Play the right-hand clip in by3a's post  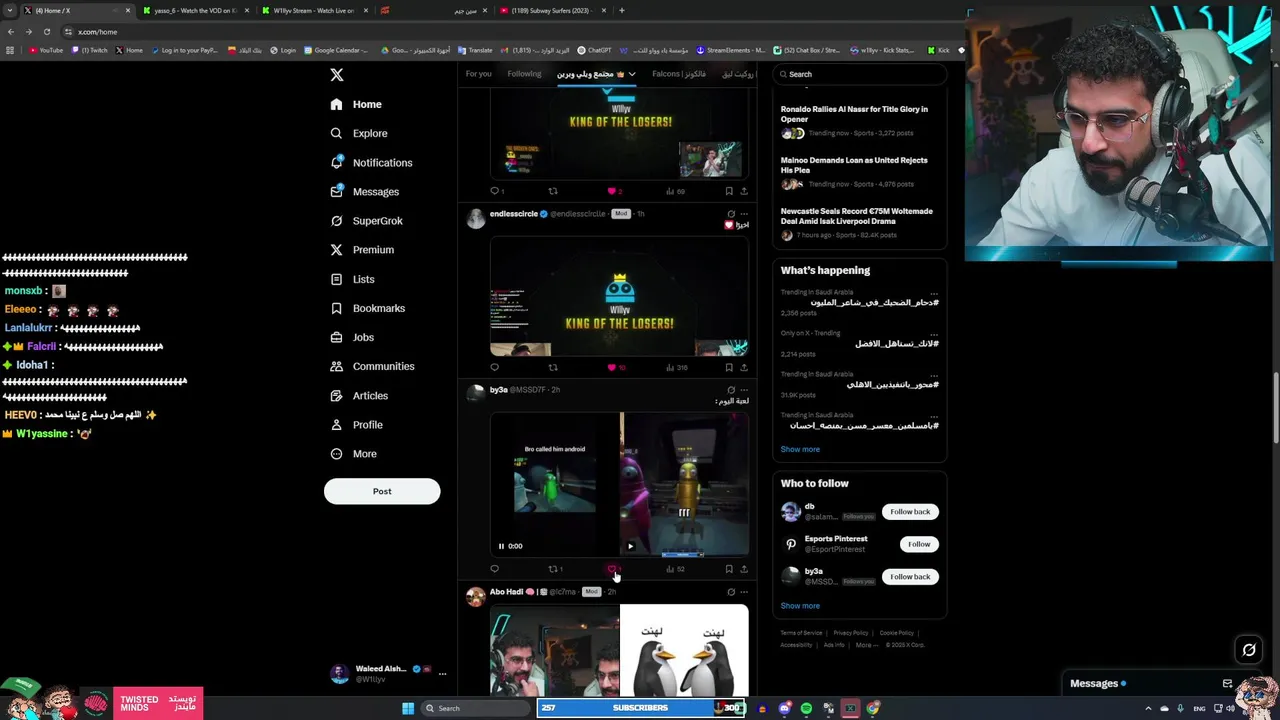[630, 546]
